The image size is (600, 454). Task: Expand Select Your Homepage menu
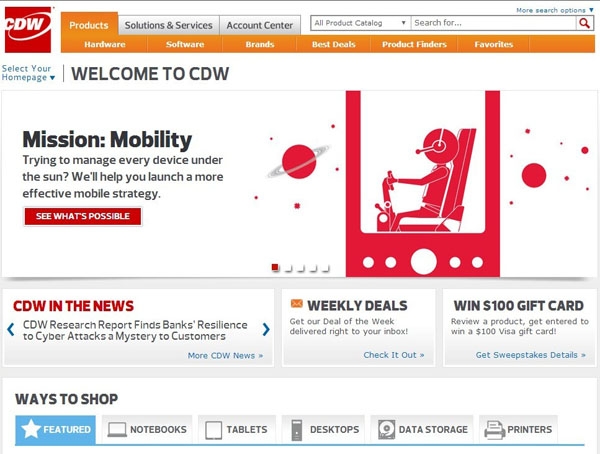point(28,73)
